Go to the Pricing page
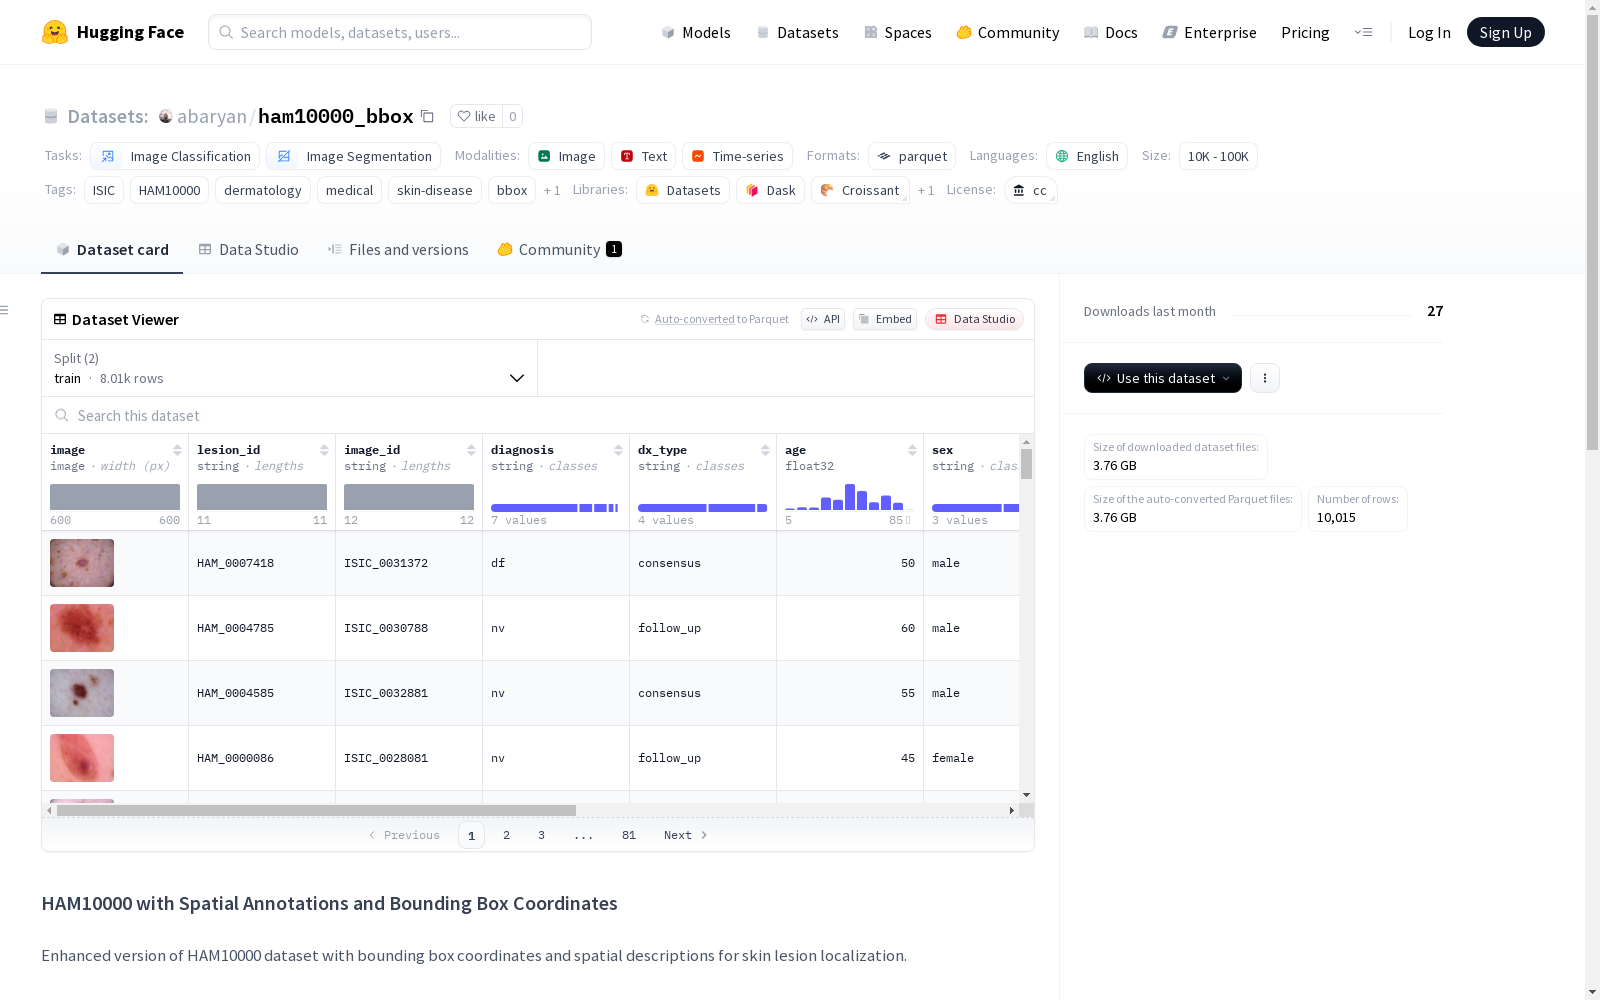Viewport: 1600px width, 1000px height. point(1305,32)
